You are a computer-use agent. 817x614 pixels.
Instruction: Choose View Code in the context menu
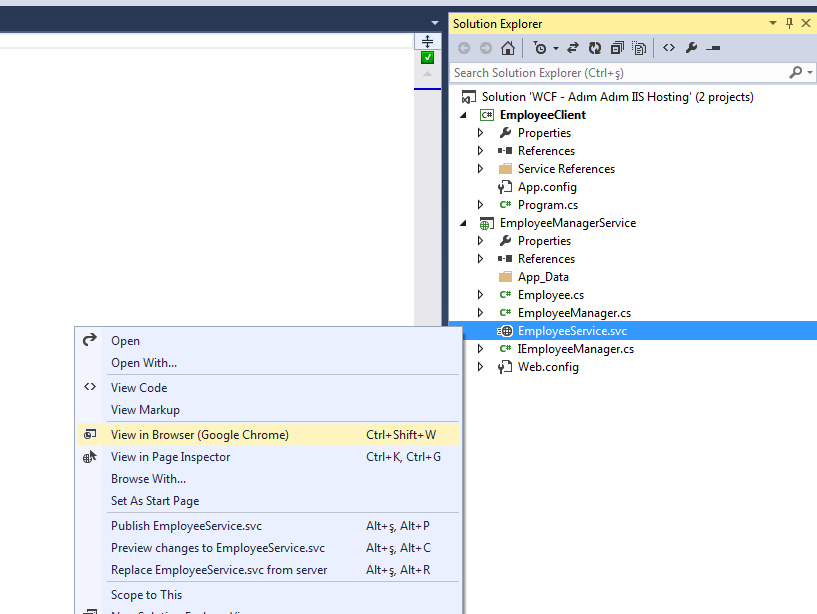click(x=268, y=388)
